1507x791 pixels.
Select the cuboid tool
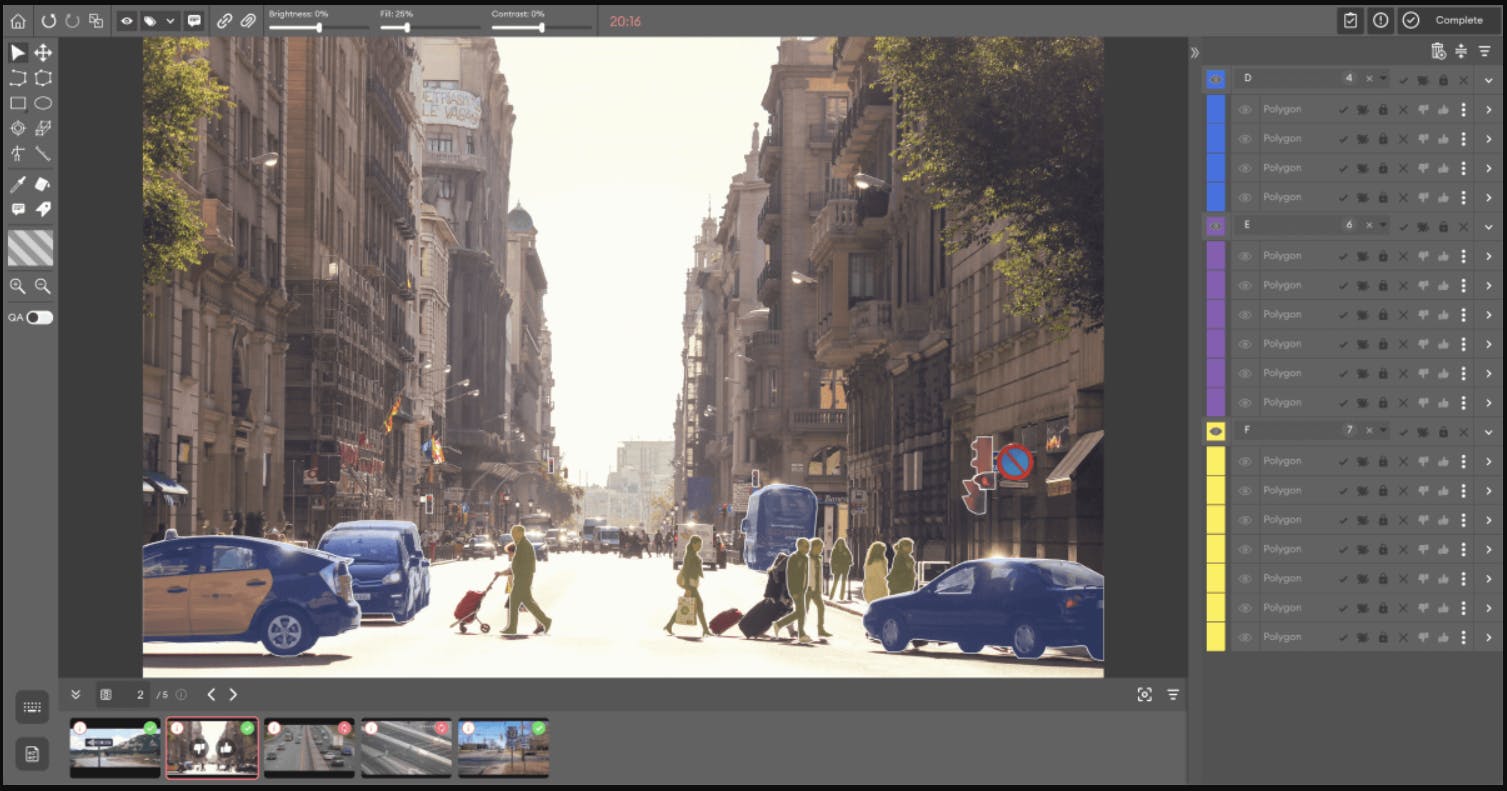coord(43,128)
